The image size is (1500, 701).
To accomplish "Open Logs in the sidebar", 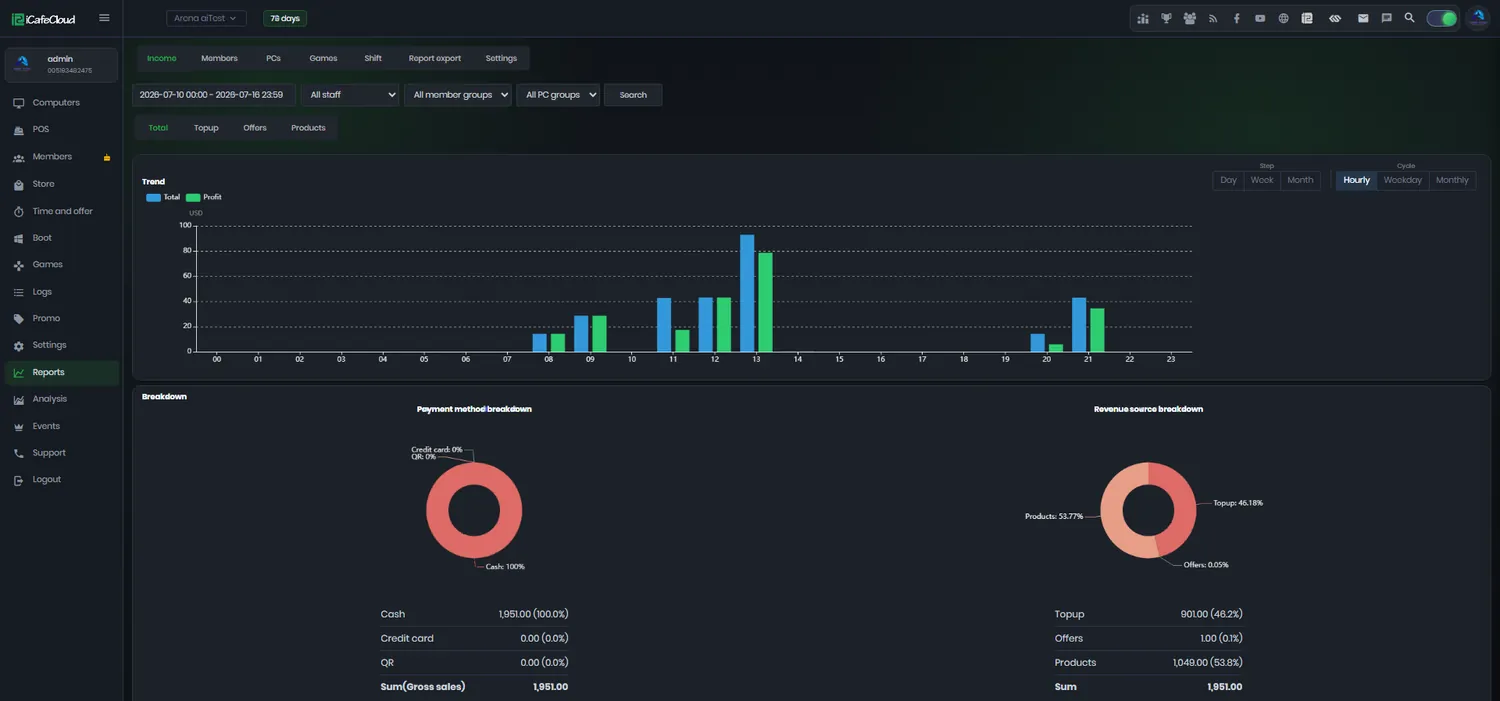I will point(60,292).
